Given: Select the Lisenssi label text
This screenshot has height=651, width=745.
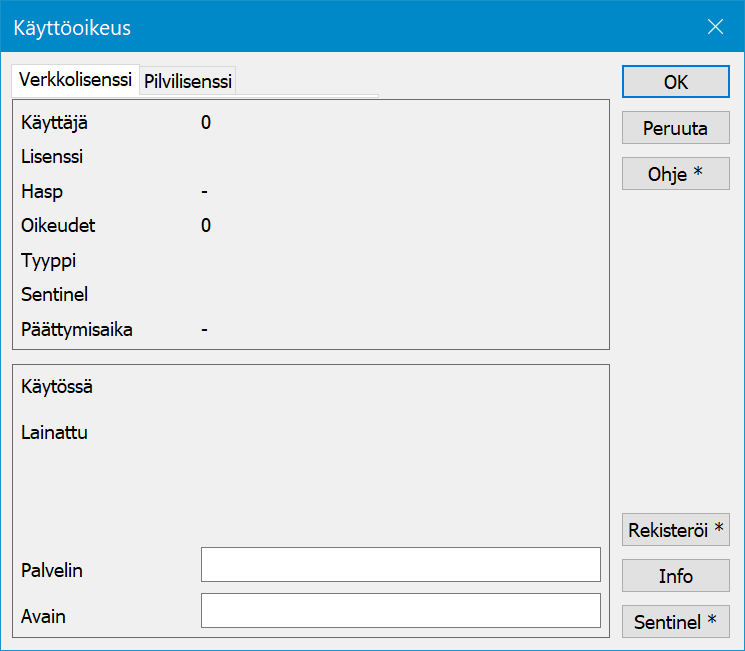Looking at the screenshot, I should point(52,157).
